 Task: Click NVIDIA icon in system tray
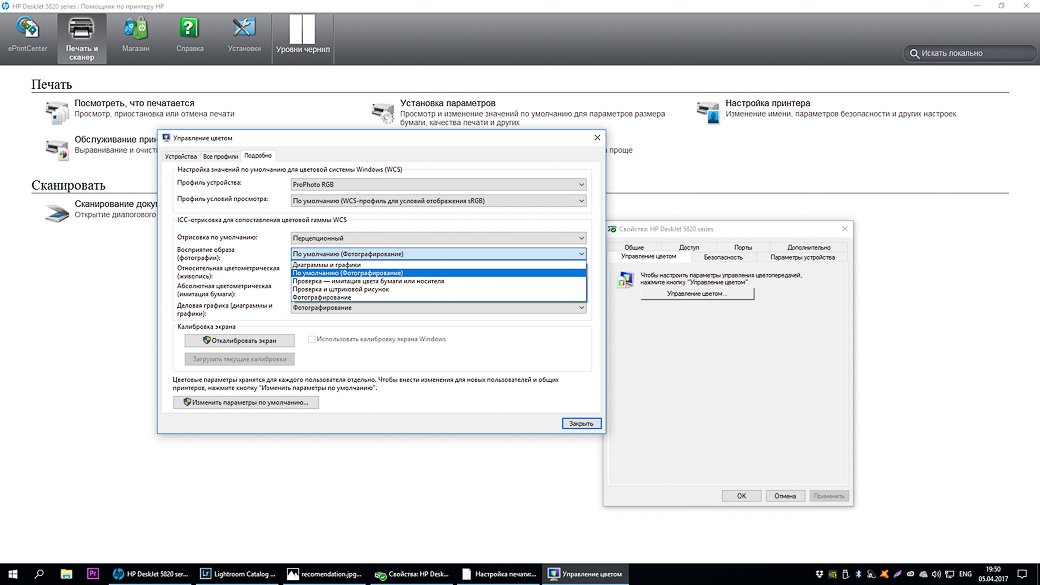[x=832, y=574]
